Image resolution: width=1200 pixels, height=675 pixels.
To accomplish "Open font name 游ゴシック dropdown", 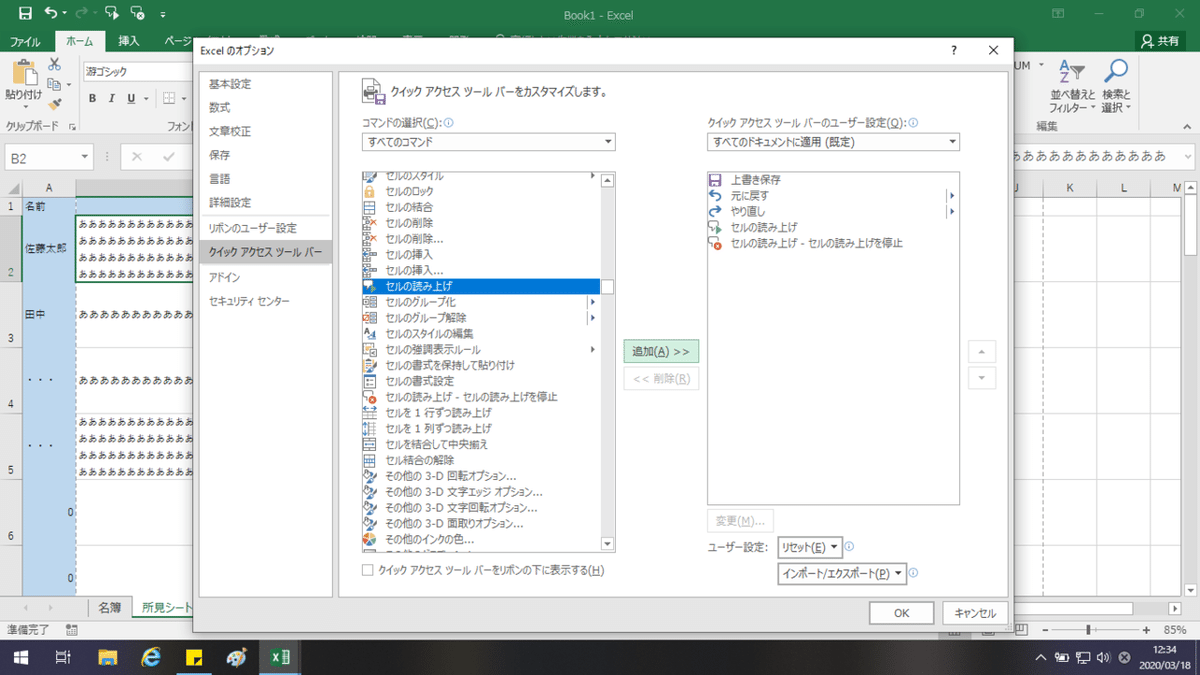I will tap(140, 72).
